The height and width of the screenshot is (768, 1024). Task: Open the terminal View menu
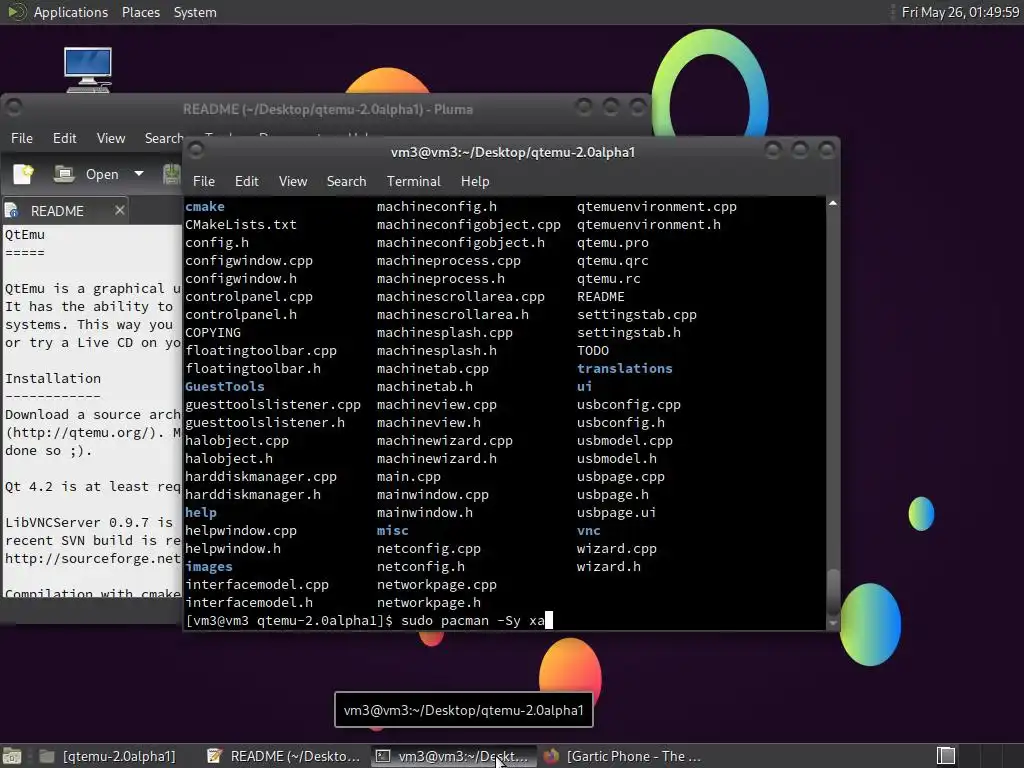[x=293, y=182]
